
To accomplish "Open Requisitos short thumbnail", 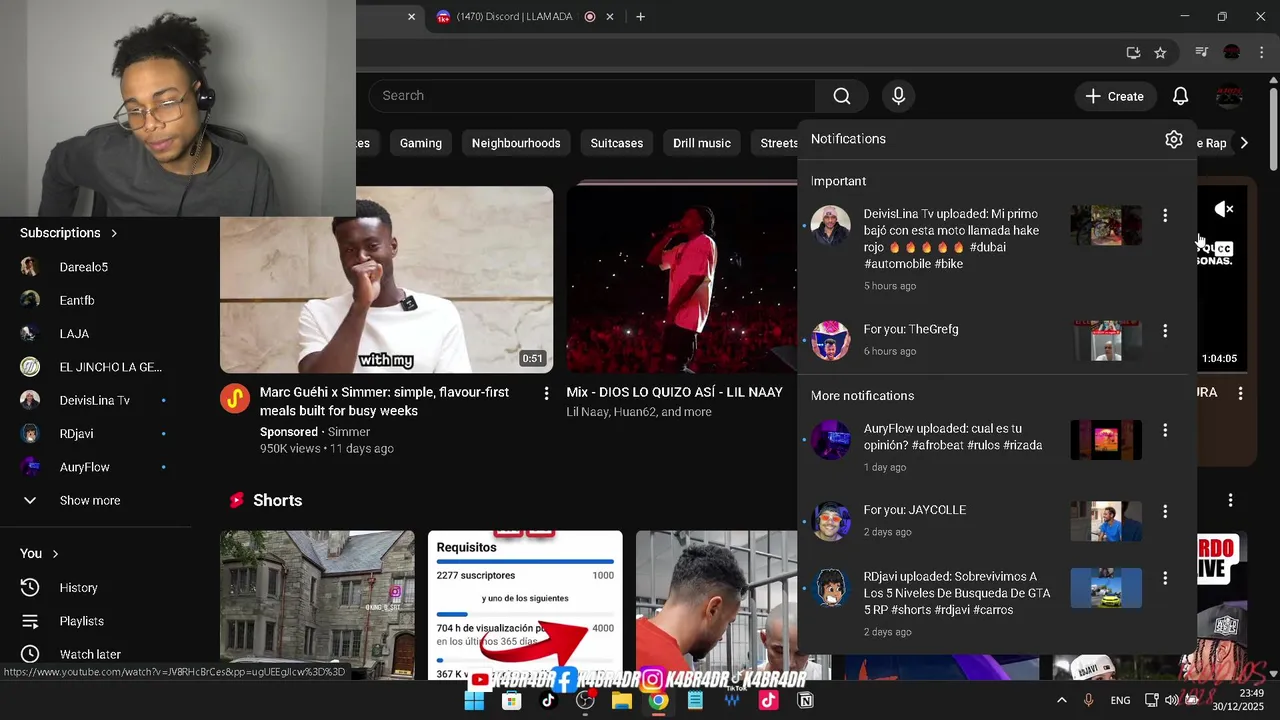I will tap(525, 605).
